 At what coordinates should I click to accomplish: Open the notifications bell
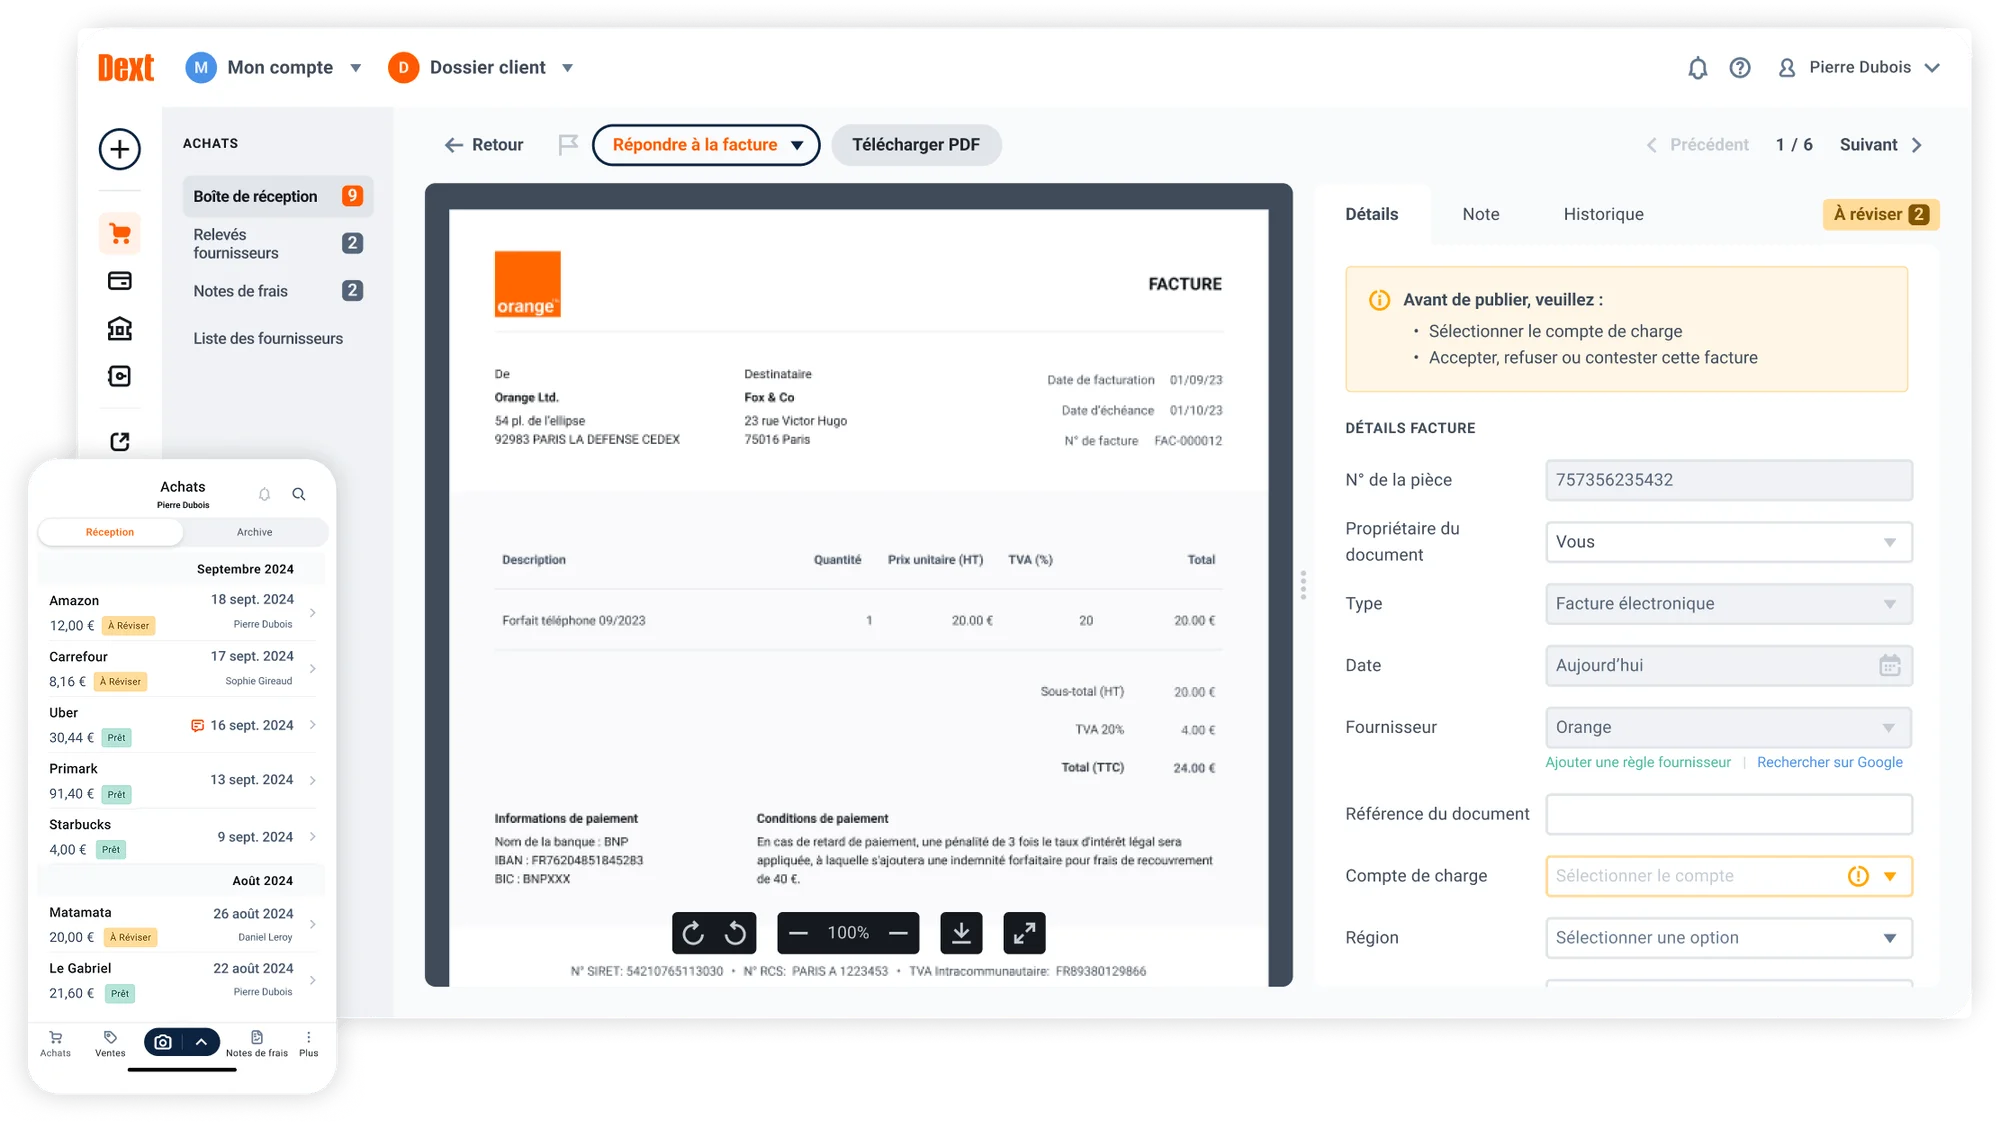pyautogui.click(x=1697, y=67)
